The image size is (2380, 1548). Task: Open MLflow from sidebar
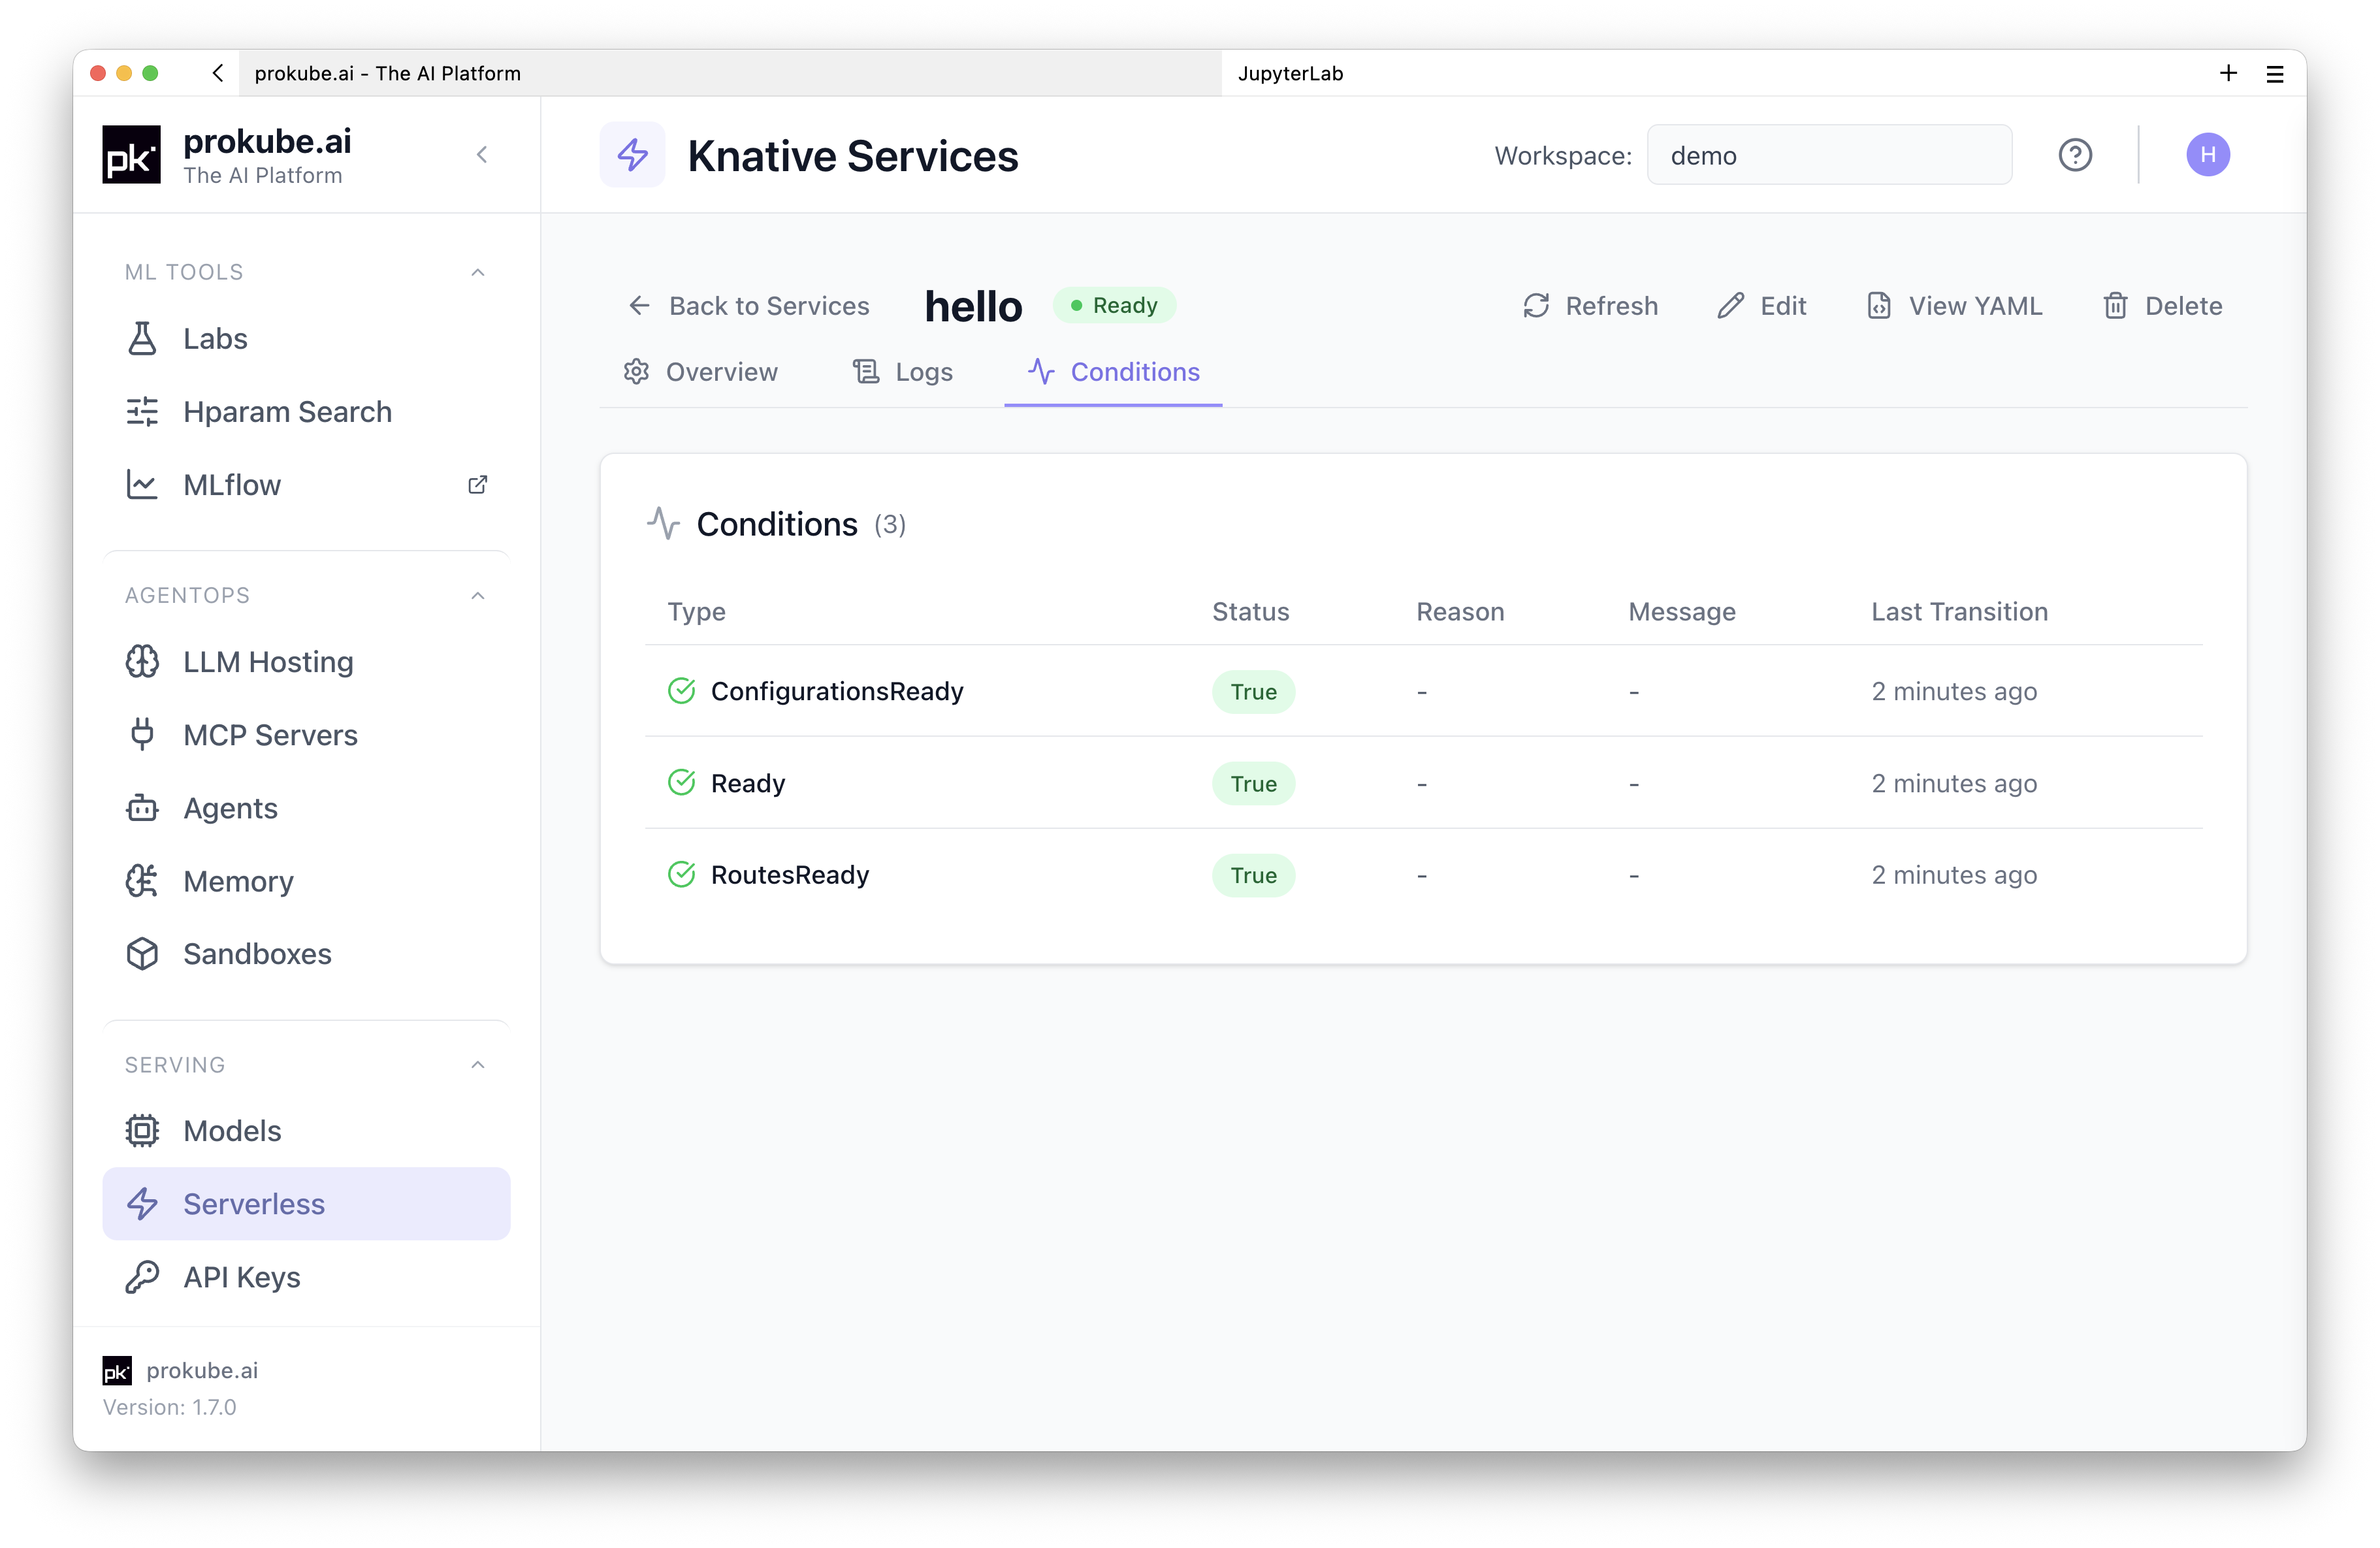click(306, 485)
